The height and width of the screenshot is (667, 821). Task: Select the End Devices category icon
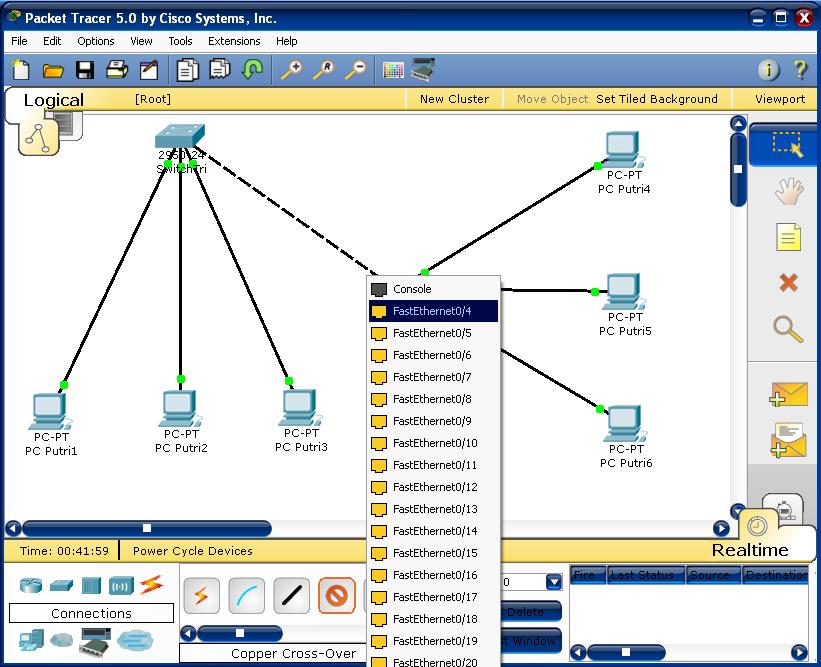tap(31, 640)
